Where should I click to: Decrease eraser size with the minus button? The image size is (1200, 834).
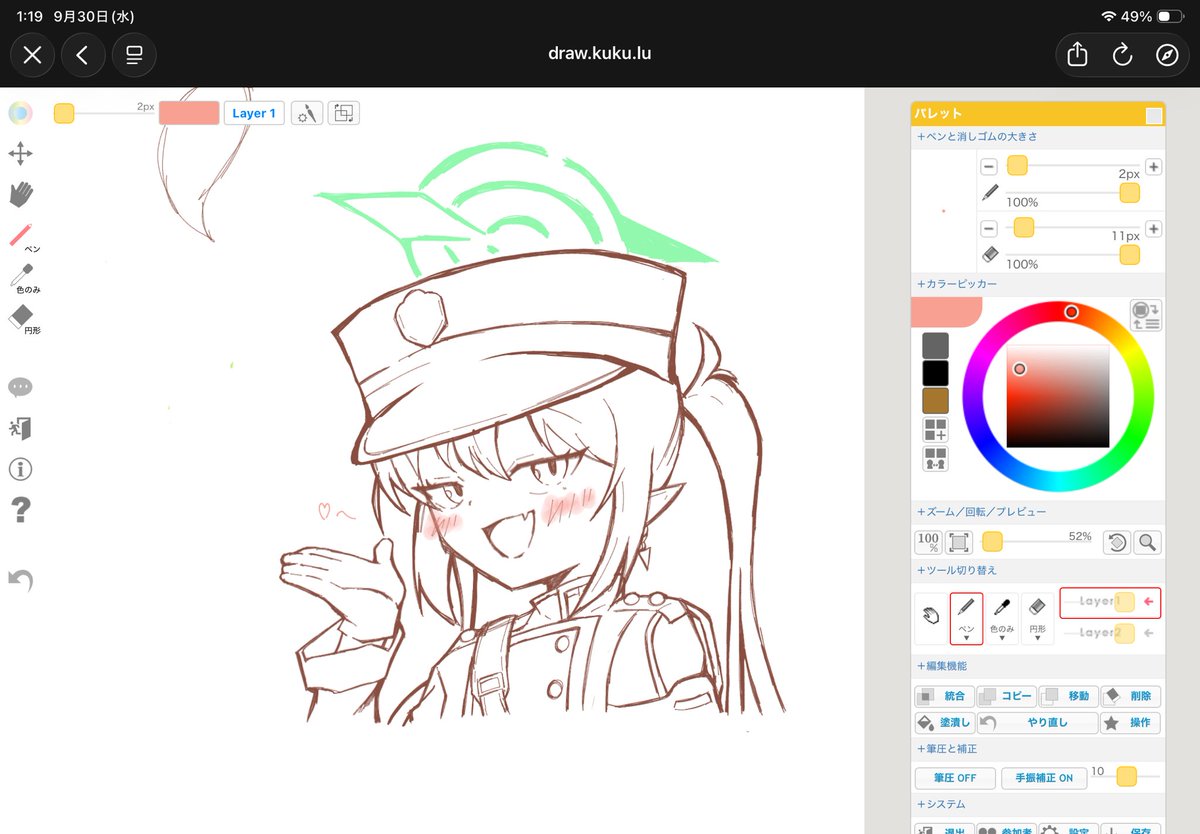pyautogui.click(x=989, y=229)
